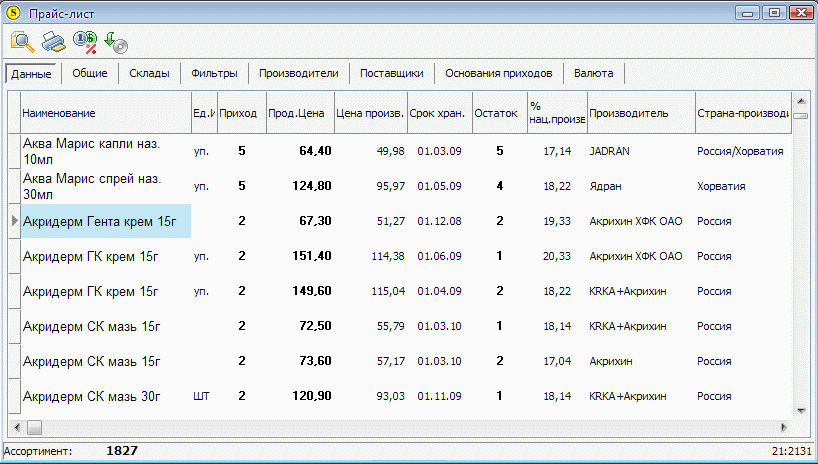The width and height of the screenshot is (818, 464).
Task: Click the ШТ unit cell
Action: point(201,397)
